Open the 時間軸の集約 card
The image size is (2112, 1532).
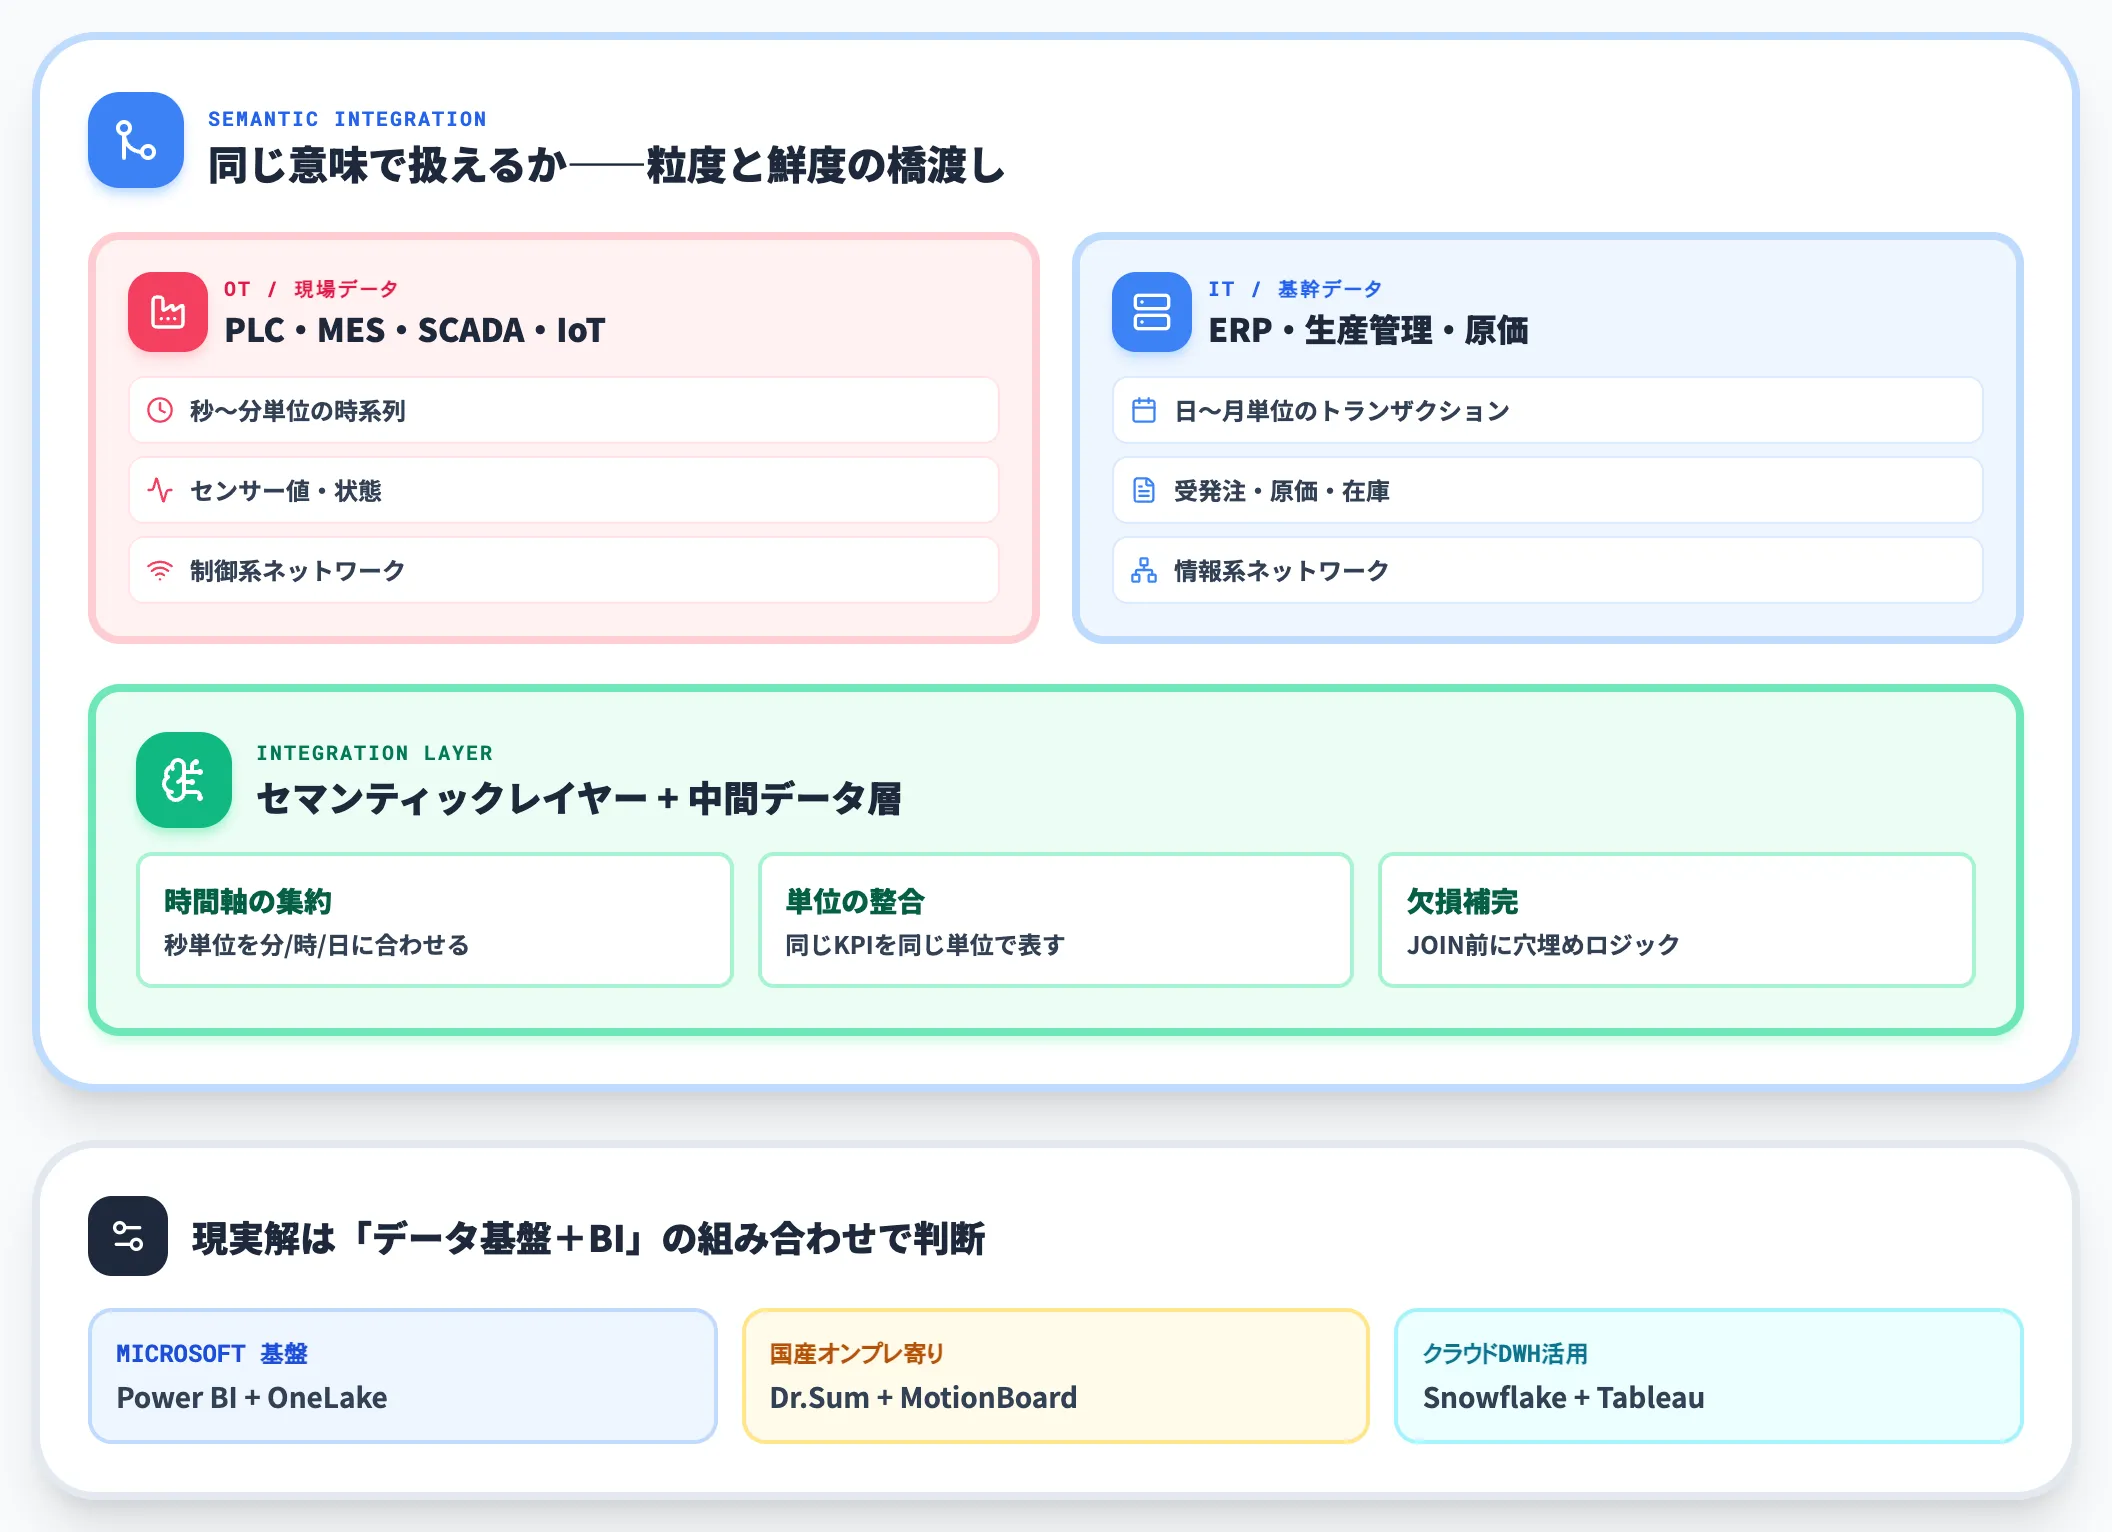pyautogui.click(x=435, y=920)
